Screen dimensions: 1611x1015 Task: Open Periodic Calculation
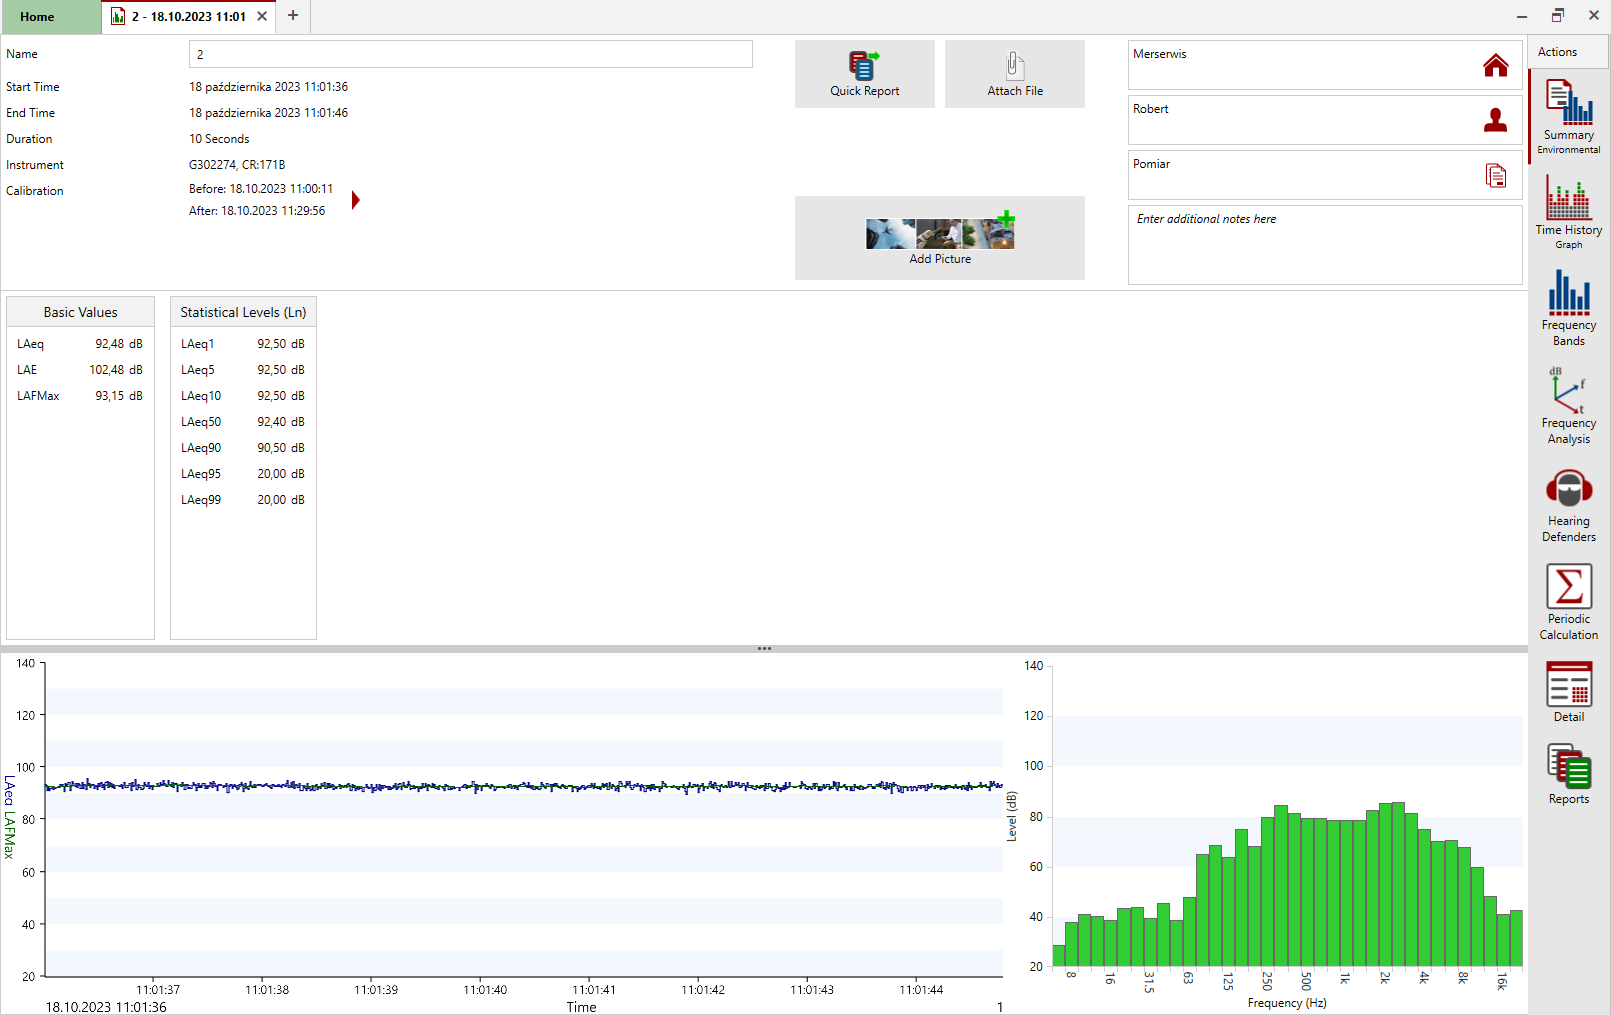(x=1568, y=601)
